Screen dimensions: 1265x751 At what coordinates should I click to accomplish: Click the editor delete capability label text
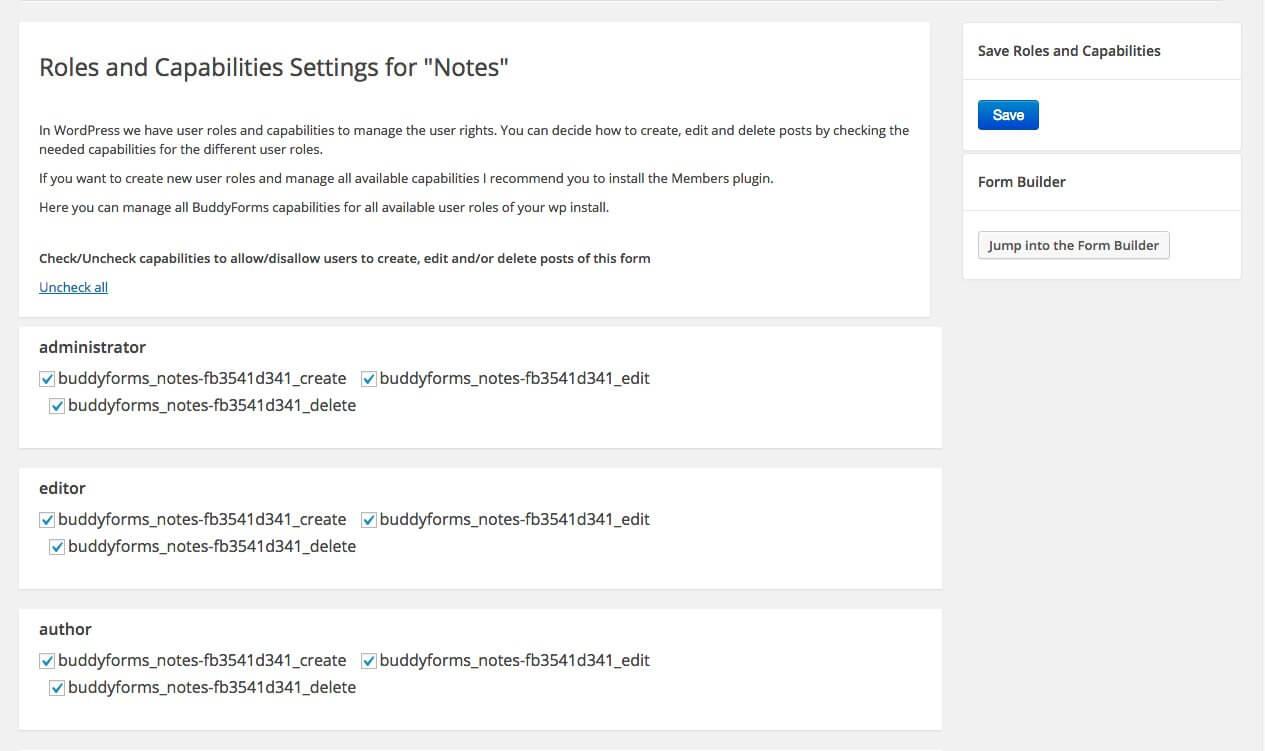(x=211, y=547)
